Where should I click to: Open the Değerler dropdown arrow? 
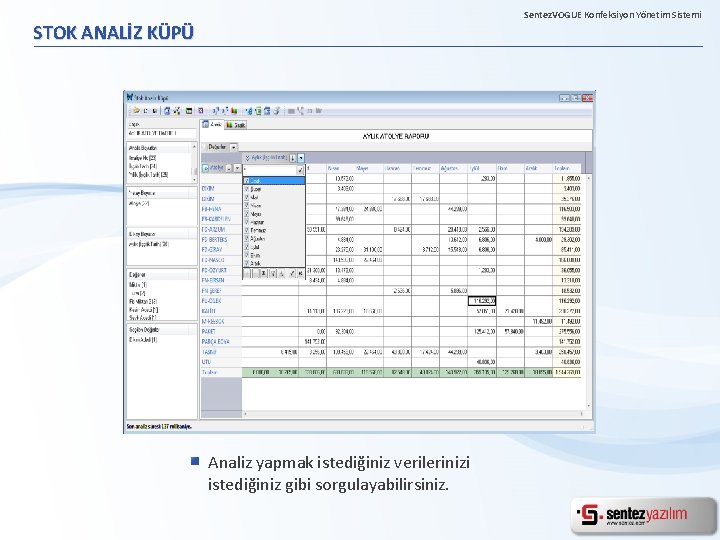tap(233, 147)
